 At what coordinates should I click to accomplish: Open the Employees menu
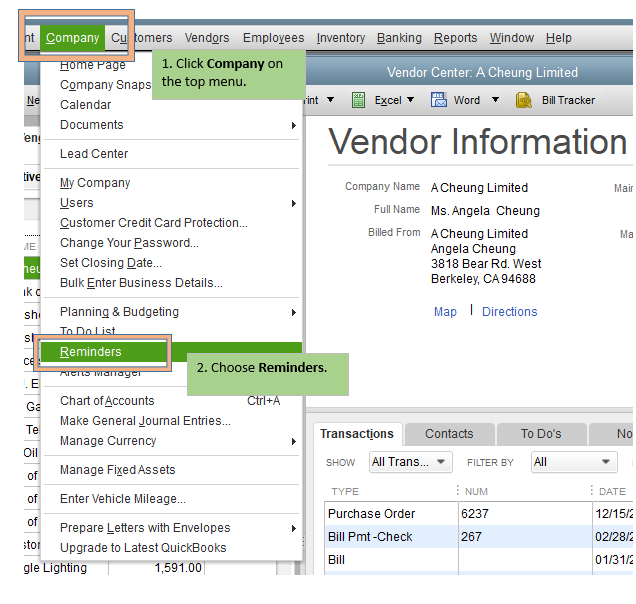tap(273, 38)
